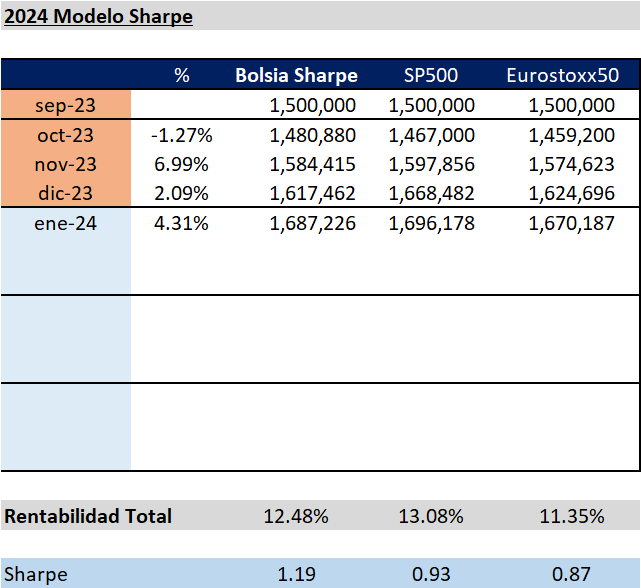The width and height of the screenshot is (641, 588).
Task: Select Eurostoxx50 value 1,624,696
Action: tap(572, 193)
